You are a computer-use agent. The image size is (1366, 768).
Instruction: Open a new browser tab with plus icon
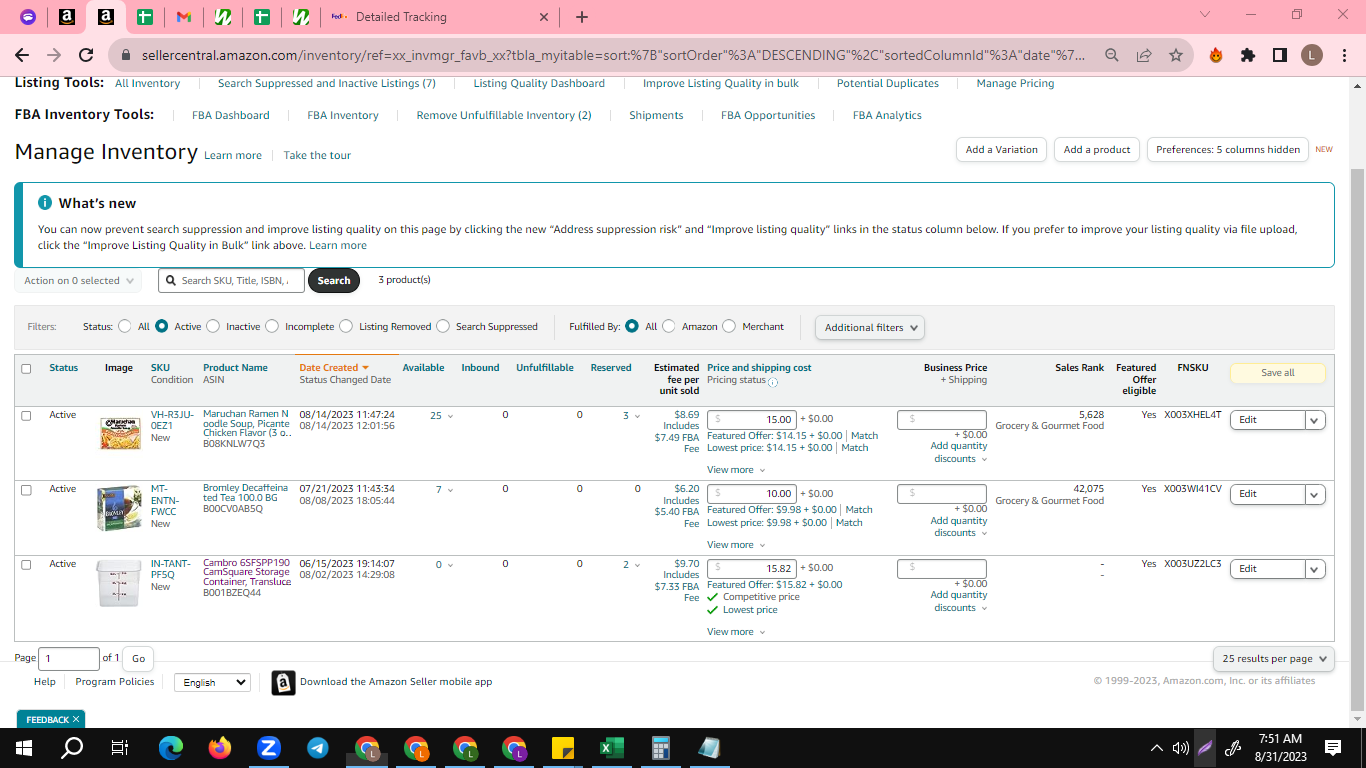(x=582, y=17)
